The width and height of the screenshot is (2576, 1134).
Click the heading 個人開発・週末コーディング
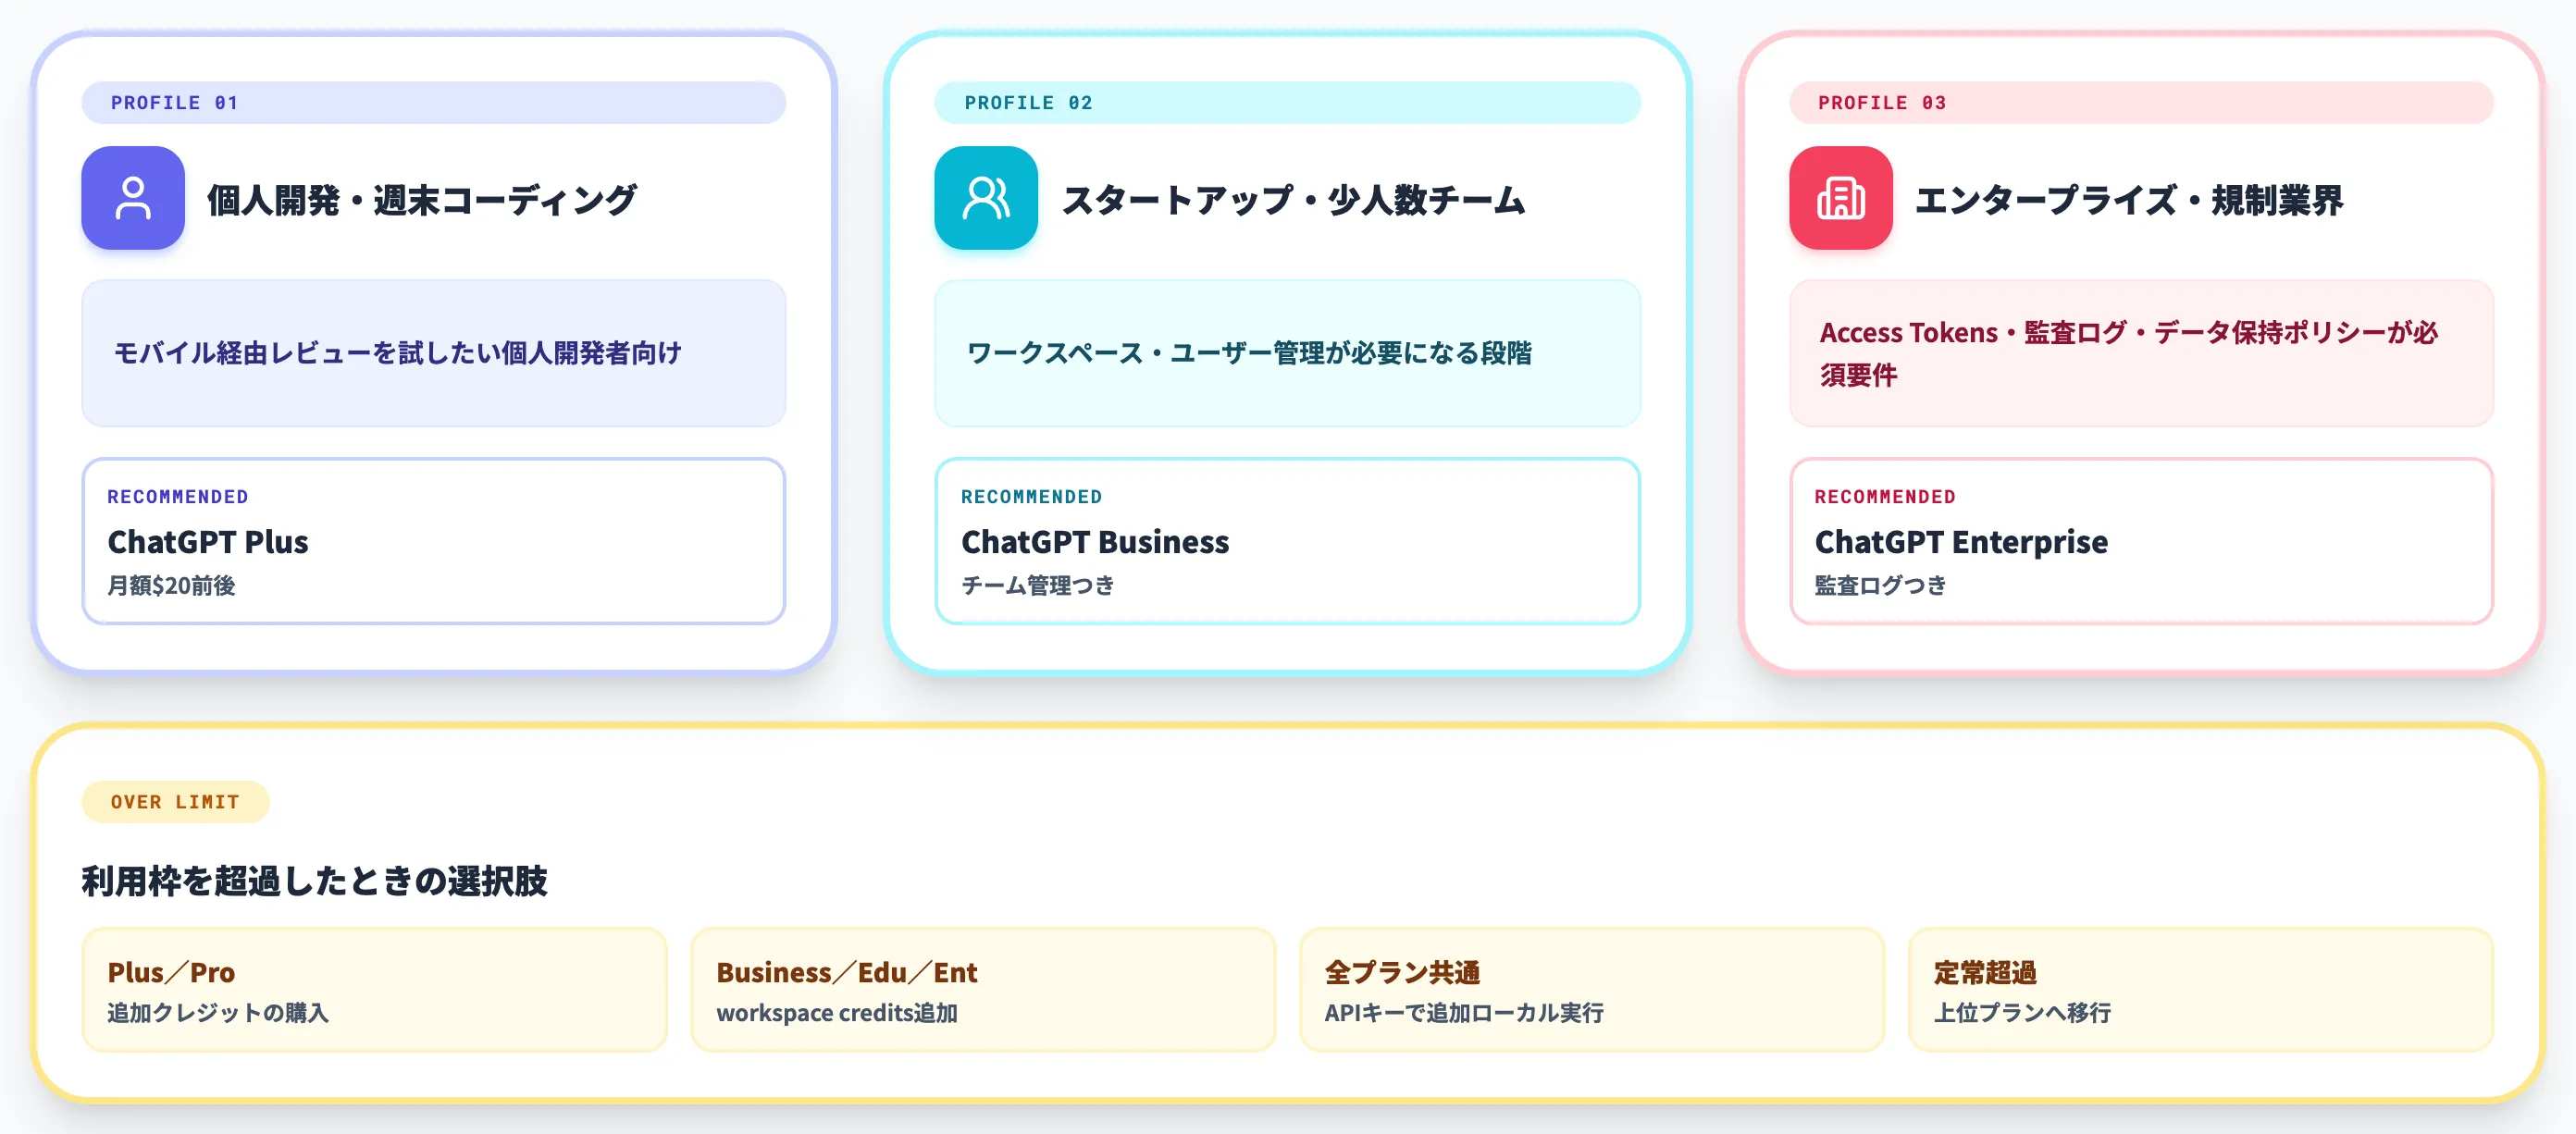pos(422,200)
